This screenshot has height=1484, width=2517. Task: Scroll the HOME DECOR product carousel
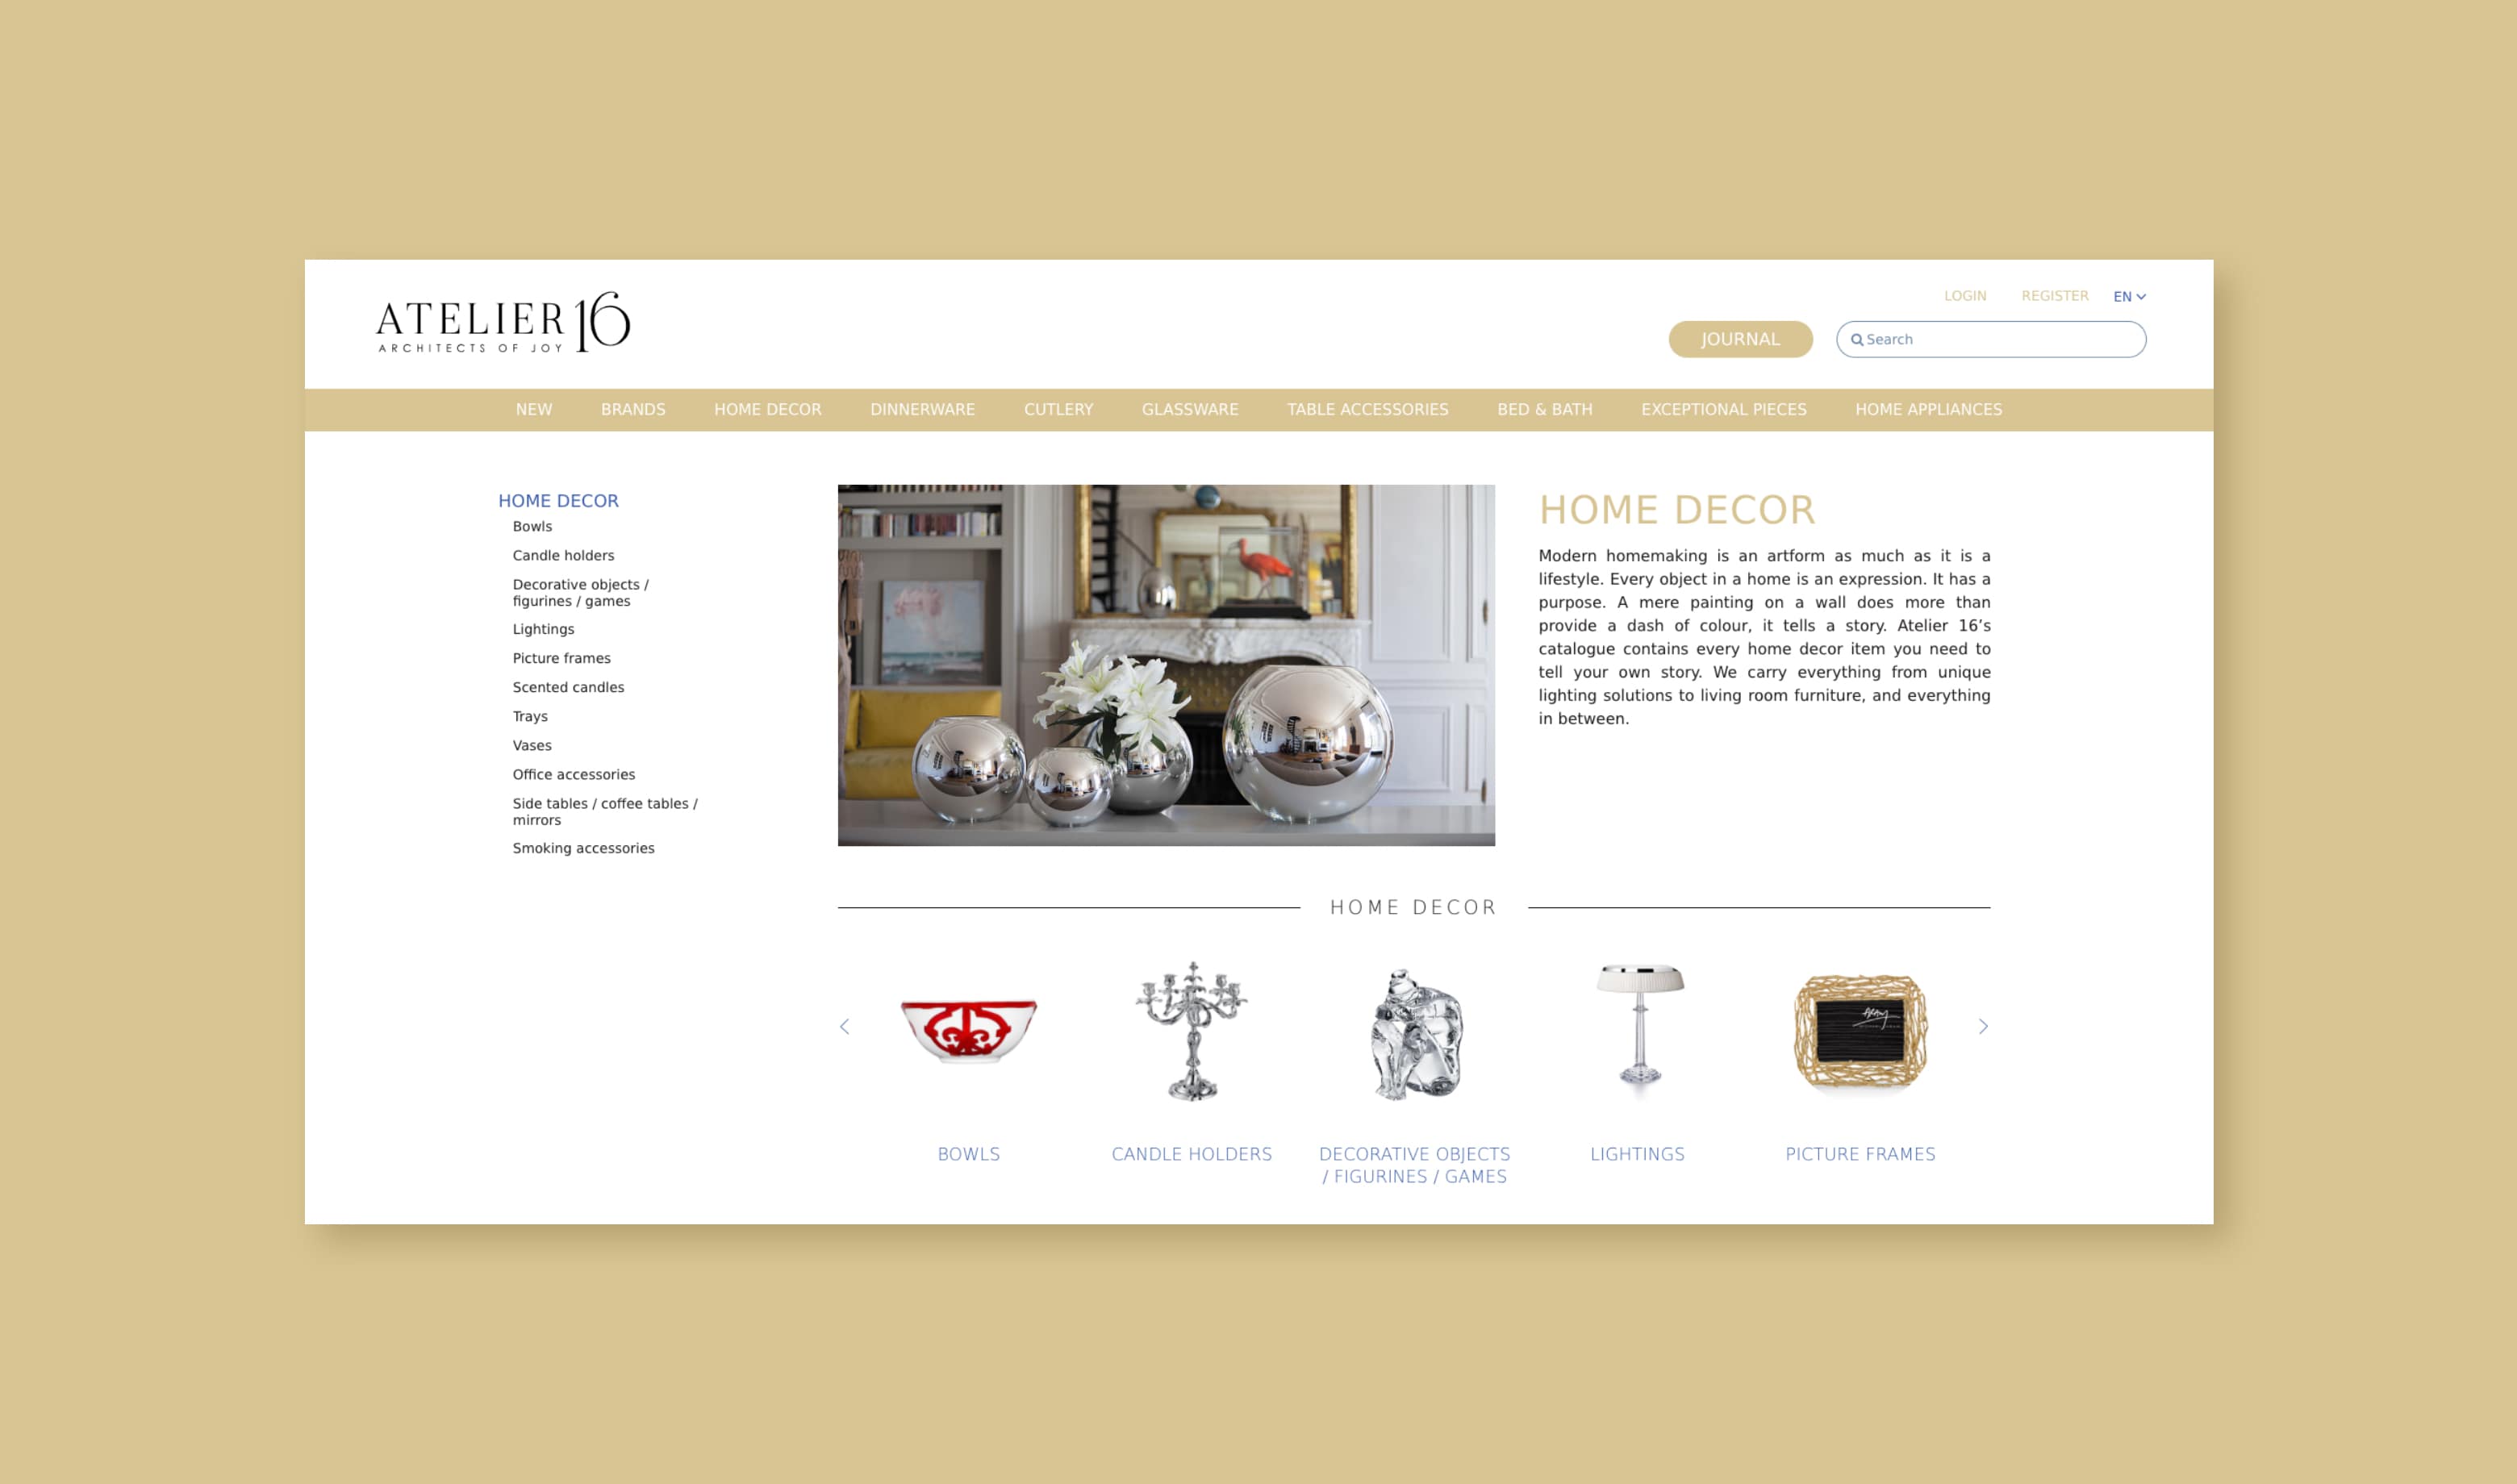point(1984,1027)
